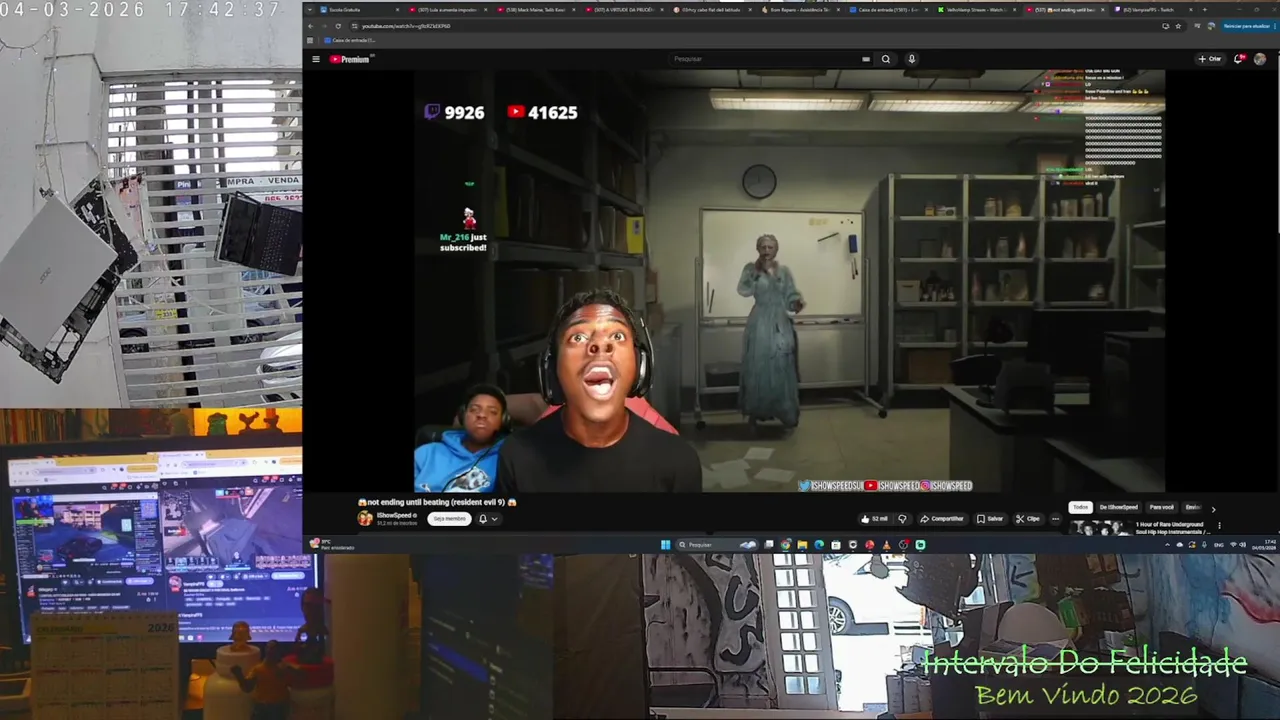Open the YouTube hamburger guide menu
Screen dimensions: 1280x720
coord(316,59)
